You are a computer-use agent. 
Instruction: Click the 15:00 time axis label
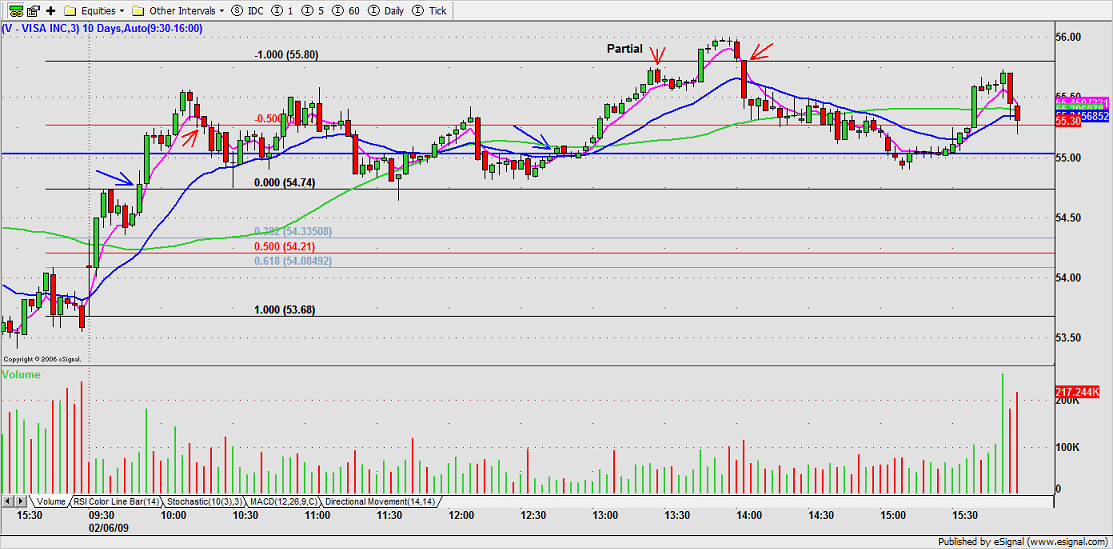coord(893,515)
